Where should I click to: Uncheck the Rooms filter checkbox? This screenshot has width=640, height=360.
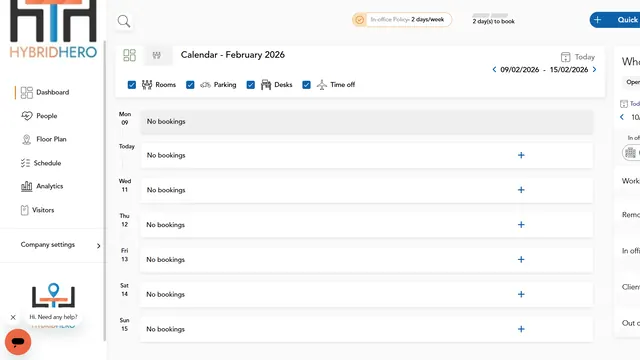[x=132, y=84]
